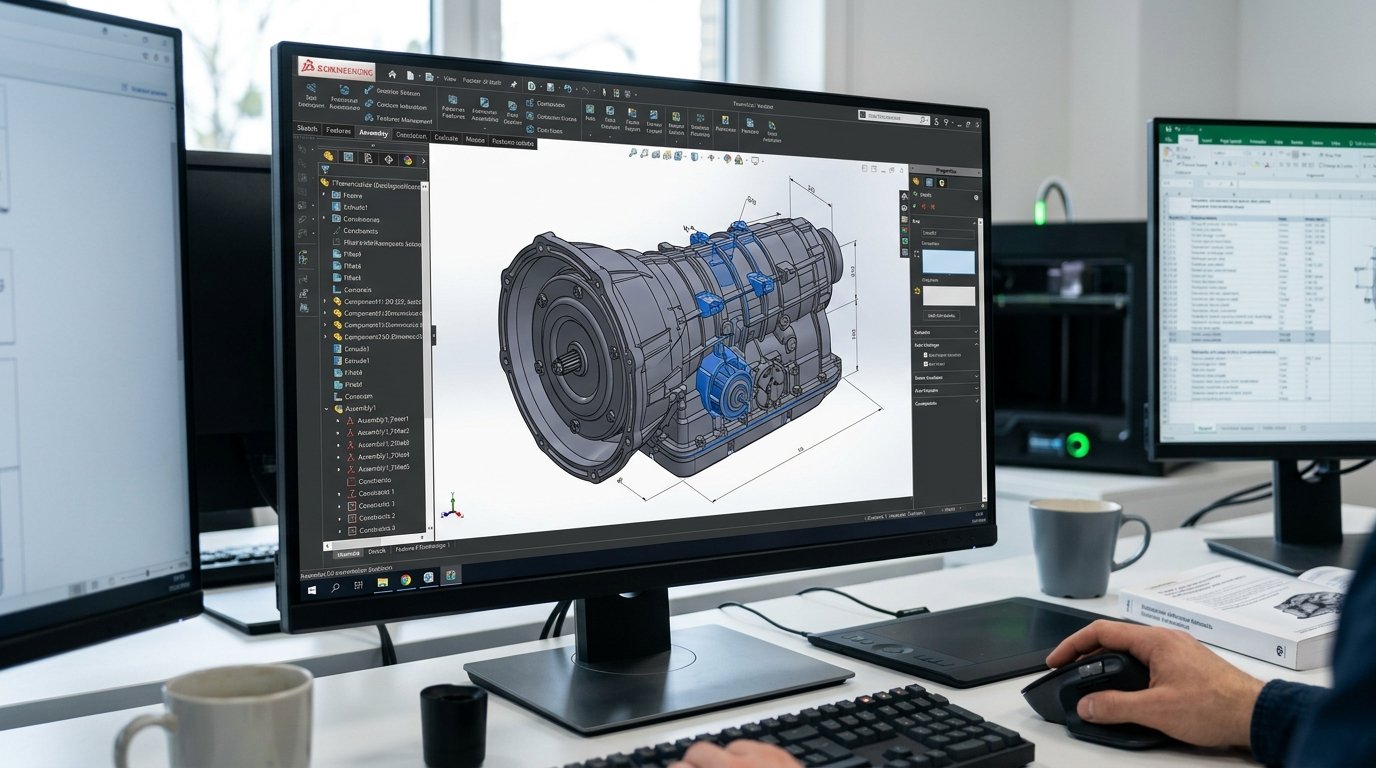The image size is (1376, 768).
Task: Open the taskbar search magnifier
Action: pos(335,589)
